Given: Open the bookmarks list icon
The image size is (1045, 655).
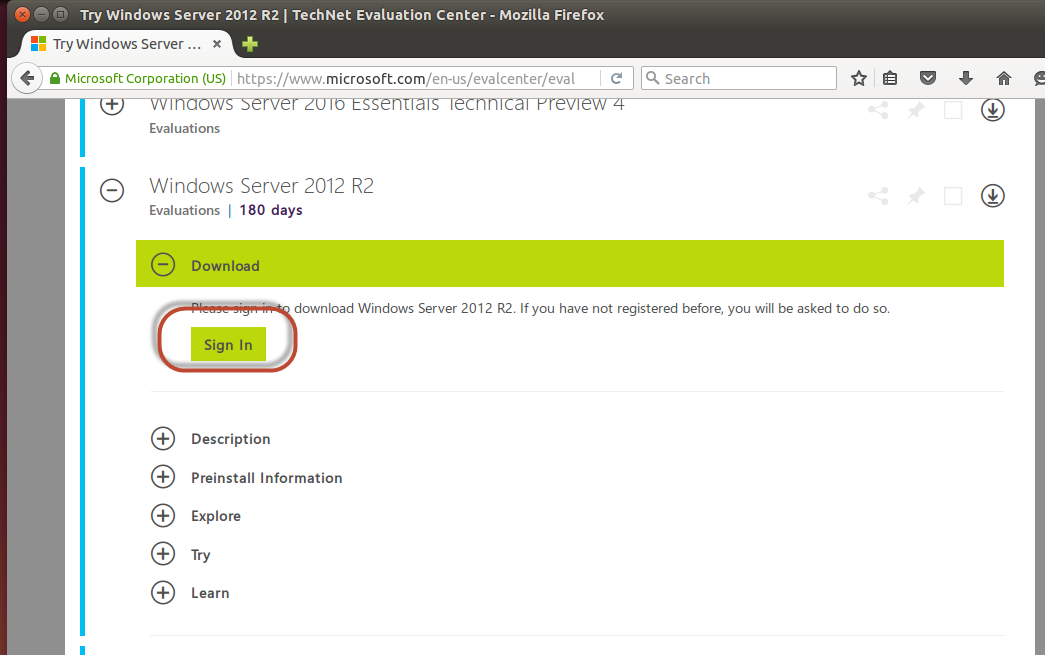Looking at the screenshot, I should click(x=890, y=79).
